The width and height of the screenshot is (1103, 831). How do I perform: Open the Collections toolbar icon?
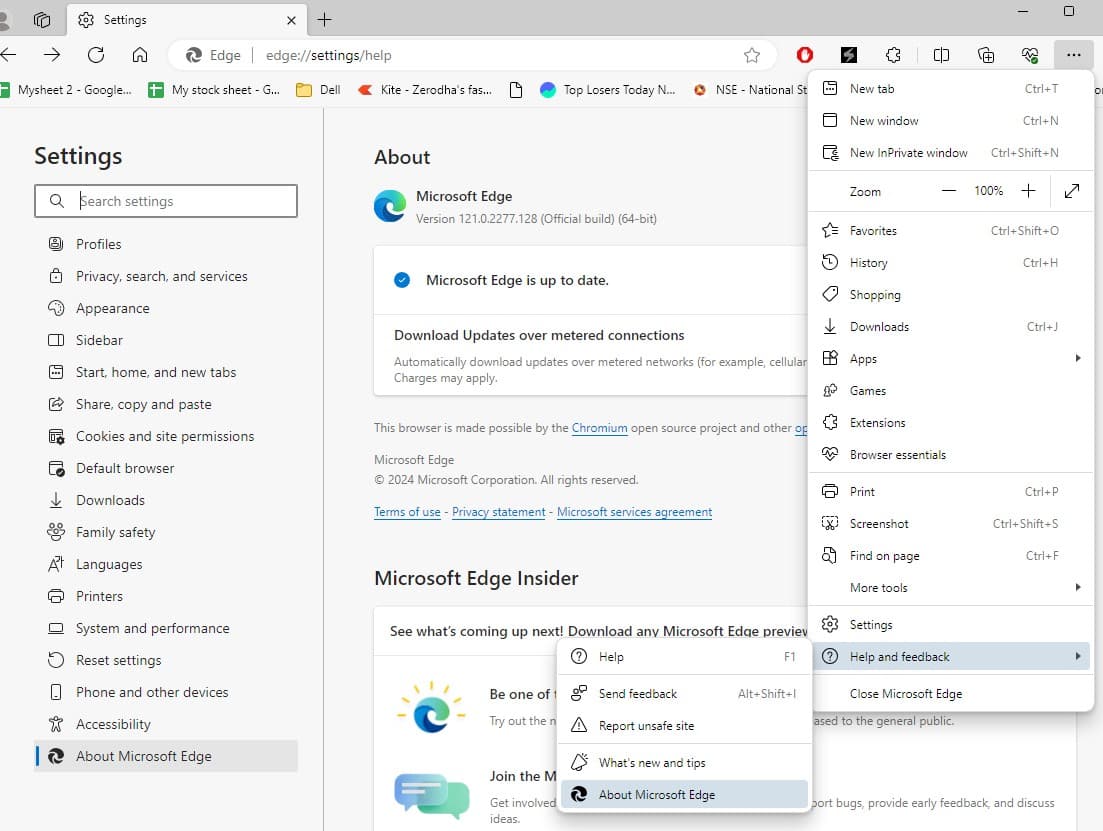coord(986,55)
